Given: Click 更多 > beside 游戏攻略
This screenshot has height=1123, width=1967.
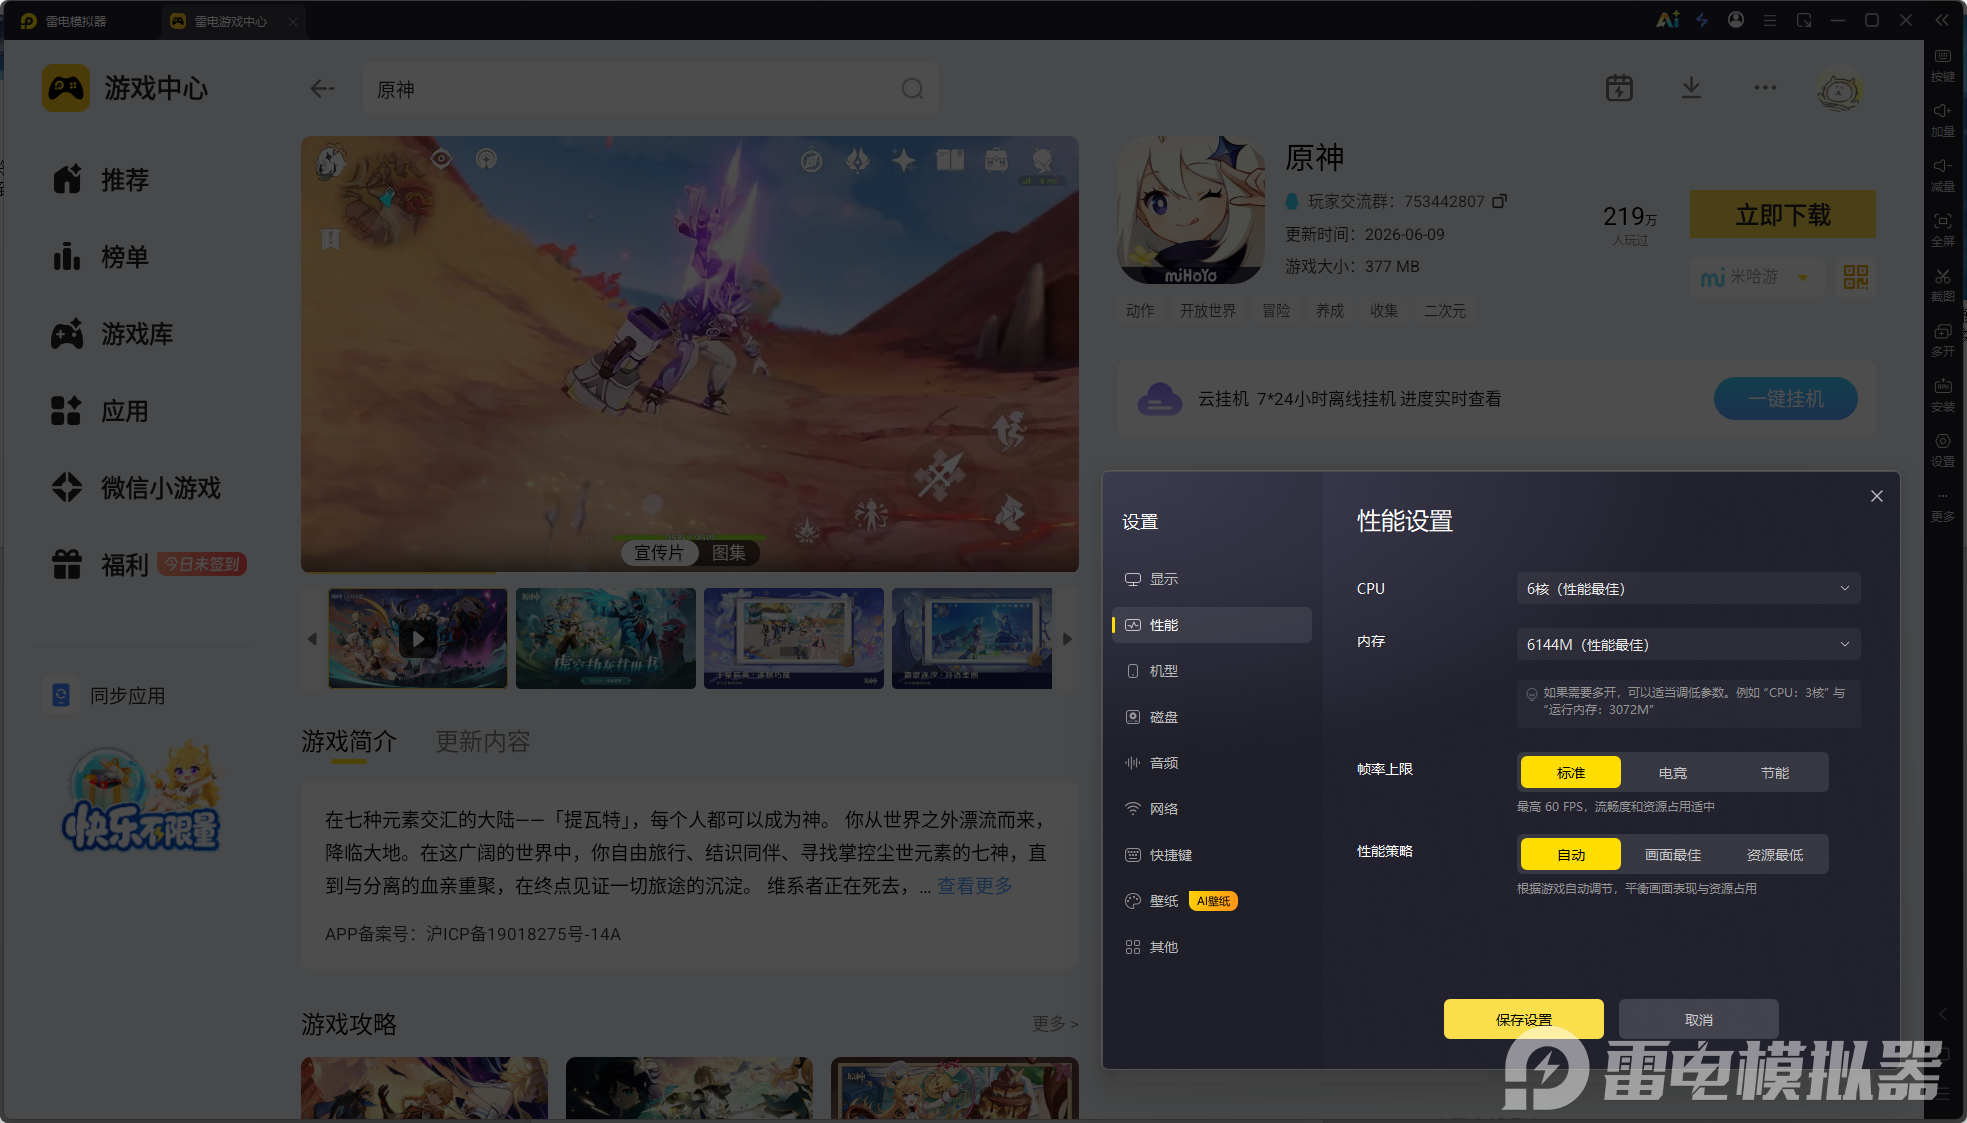Looking at the screenshot, I should point(1055,1023).
